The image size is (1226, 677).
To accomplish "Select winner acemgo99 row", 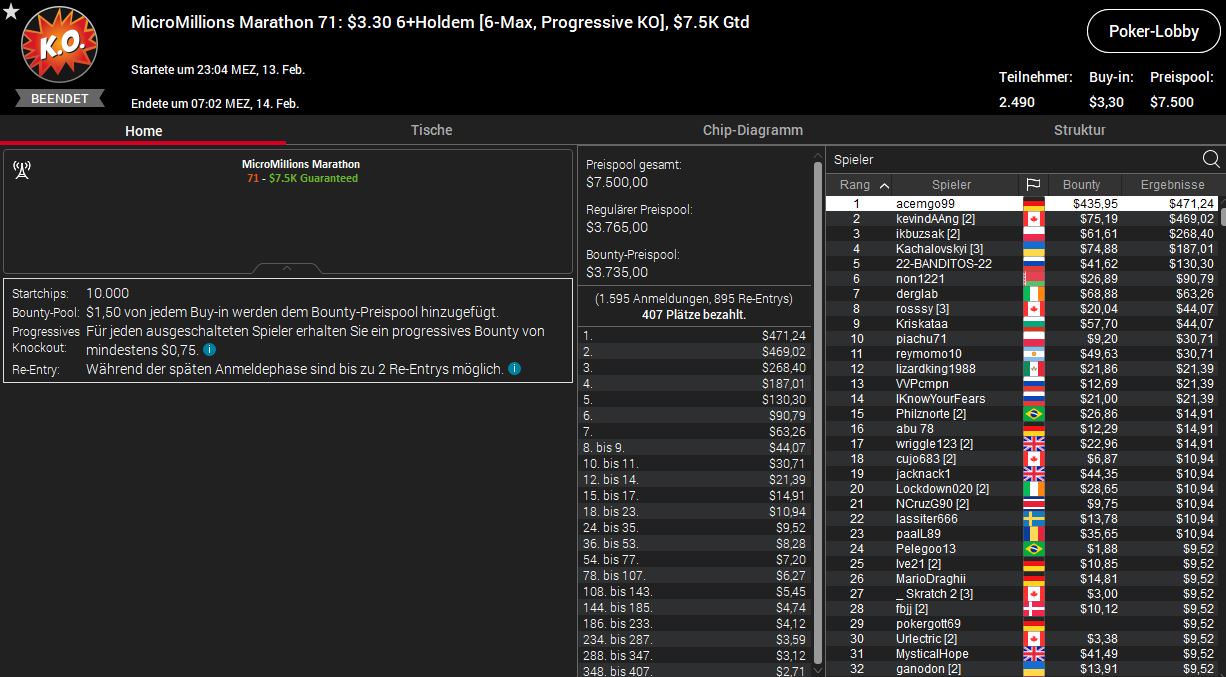I will pos(1021,203).
